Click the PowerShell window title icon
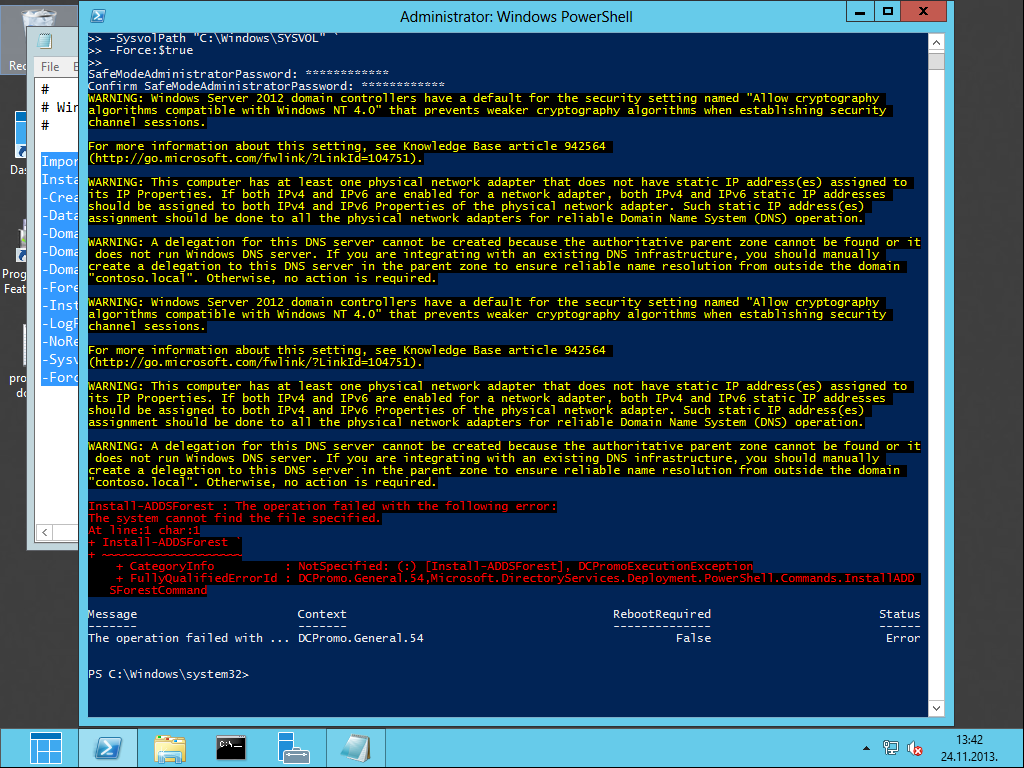This screenshot has width=1024, height=768. (99, 16)
